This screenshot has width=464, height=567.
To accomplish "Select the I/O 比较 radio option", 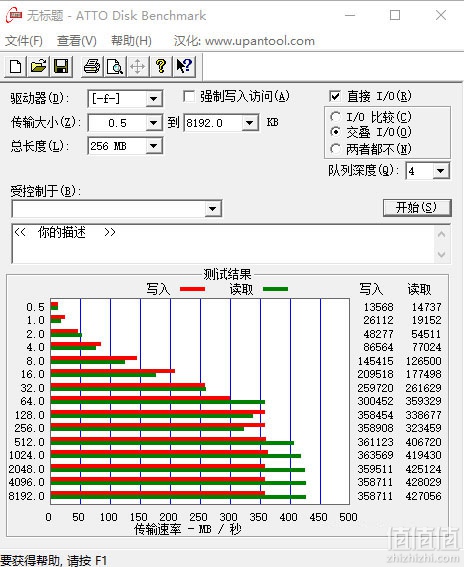I will click(x=336, y=116).
